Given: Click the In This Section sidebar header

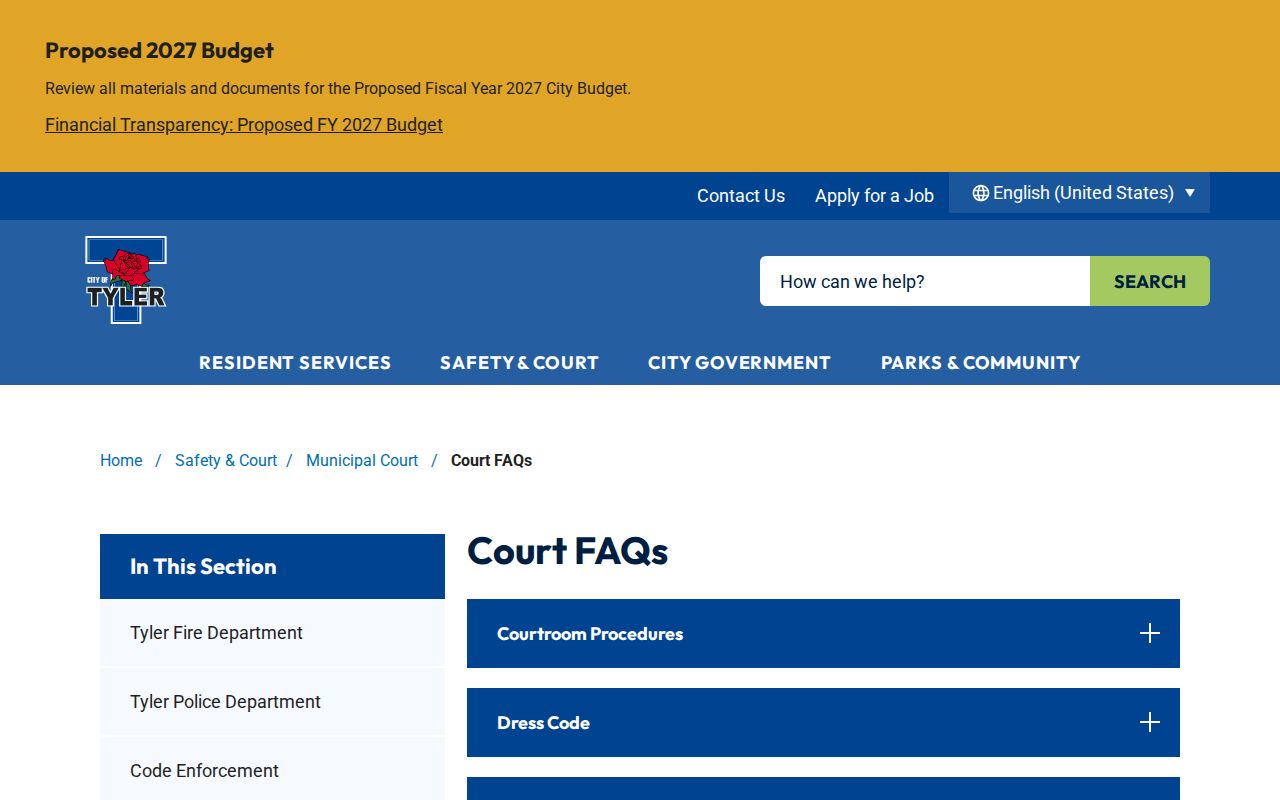Looking at the screenshot, I should (x=272, y=566).
